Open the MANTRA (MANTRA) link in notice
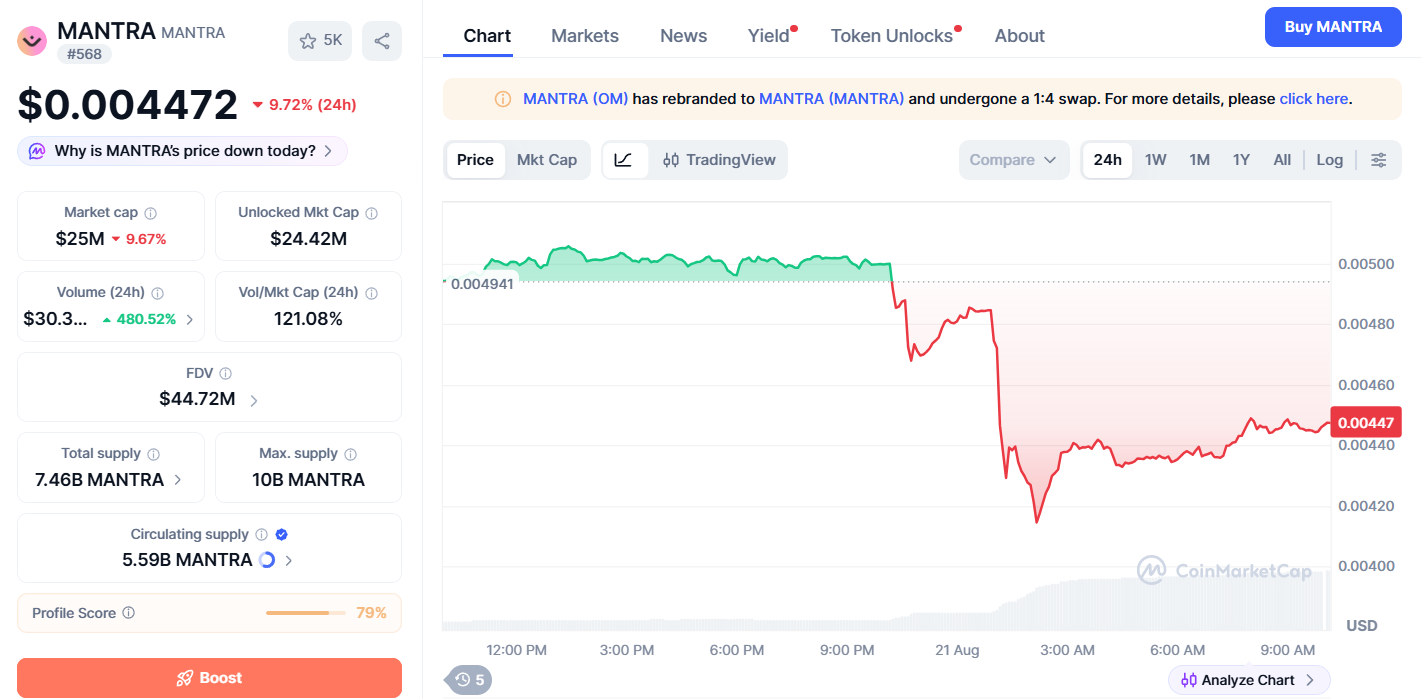 tap(832, 99)
